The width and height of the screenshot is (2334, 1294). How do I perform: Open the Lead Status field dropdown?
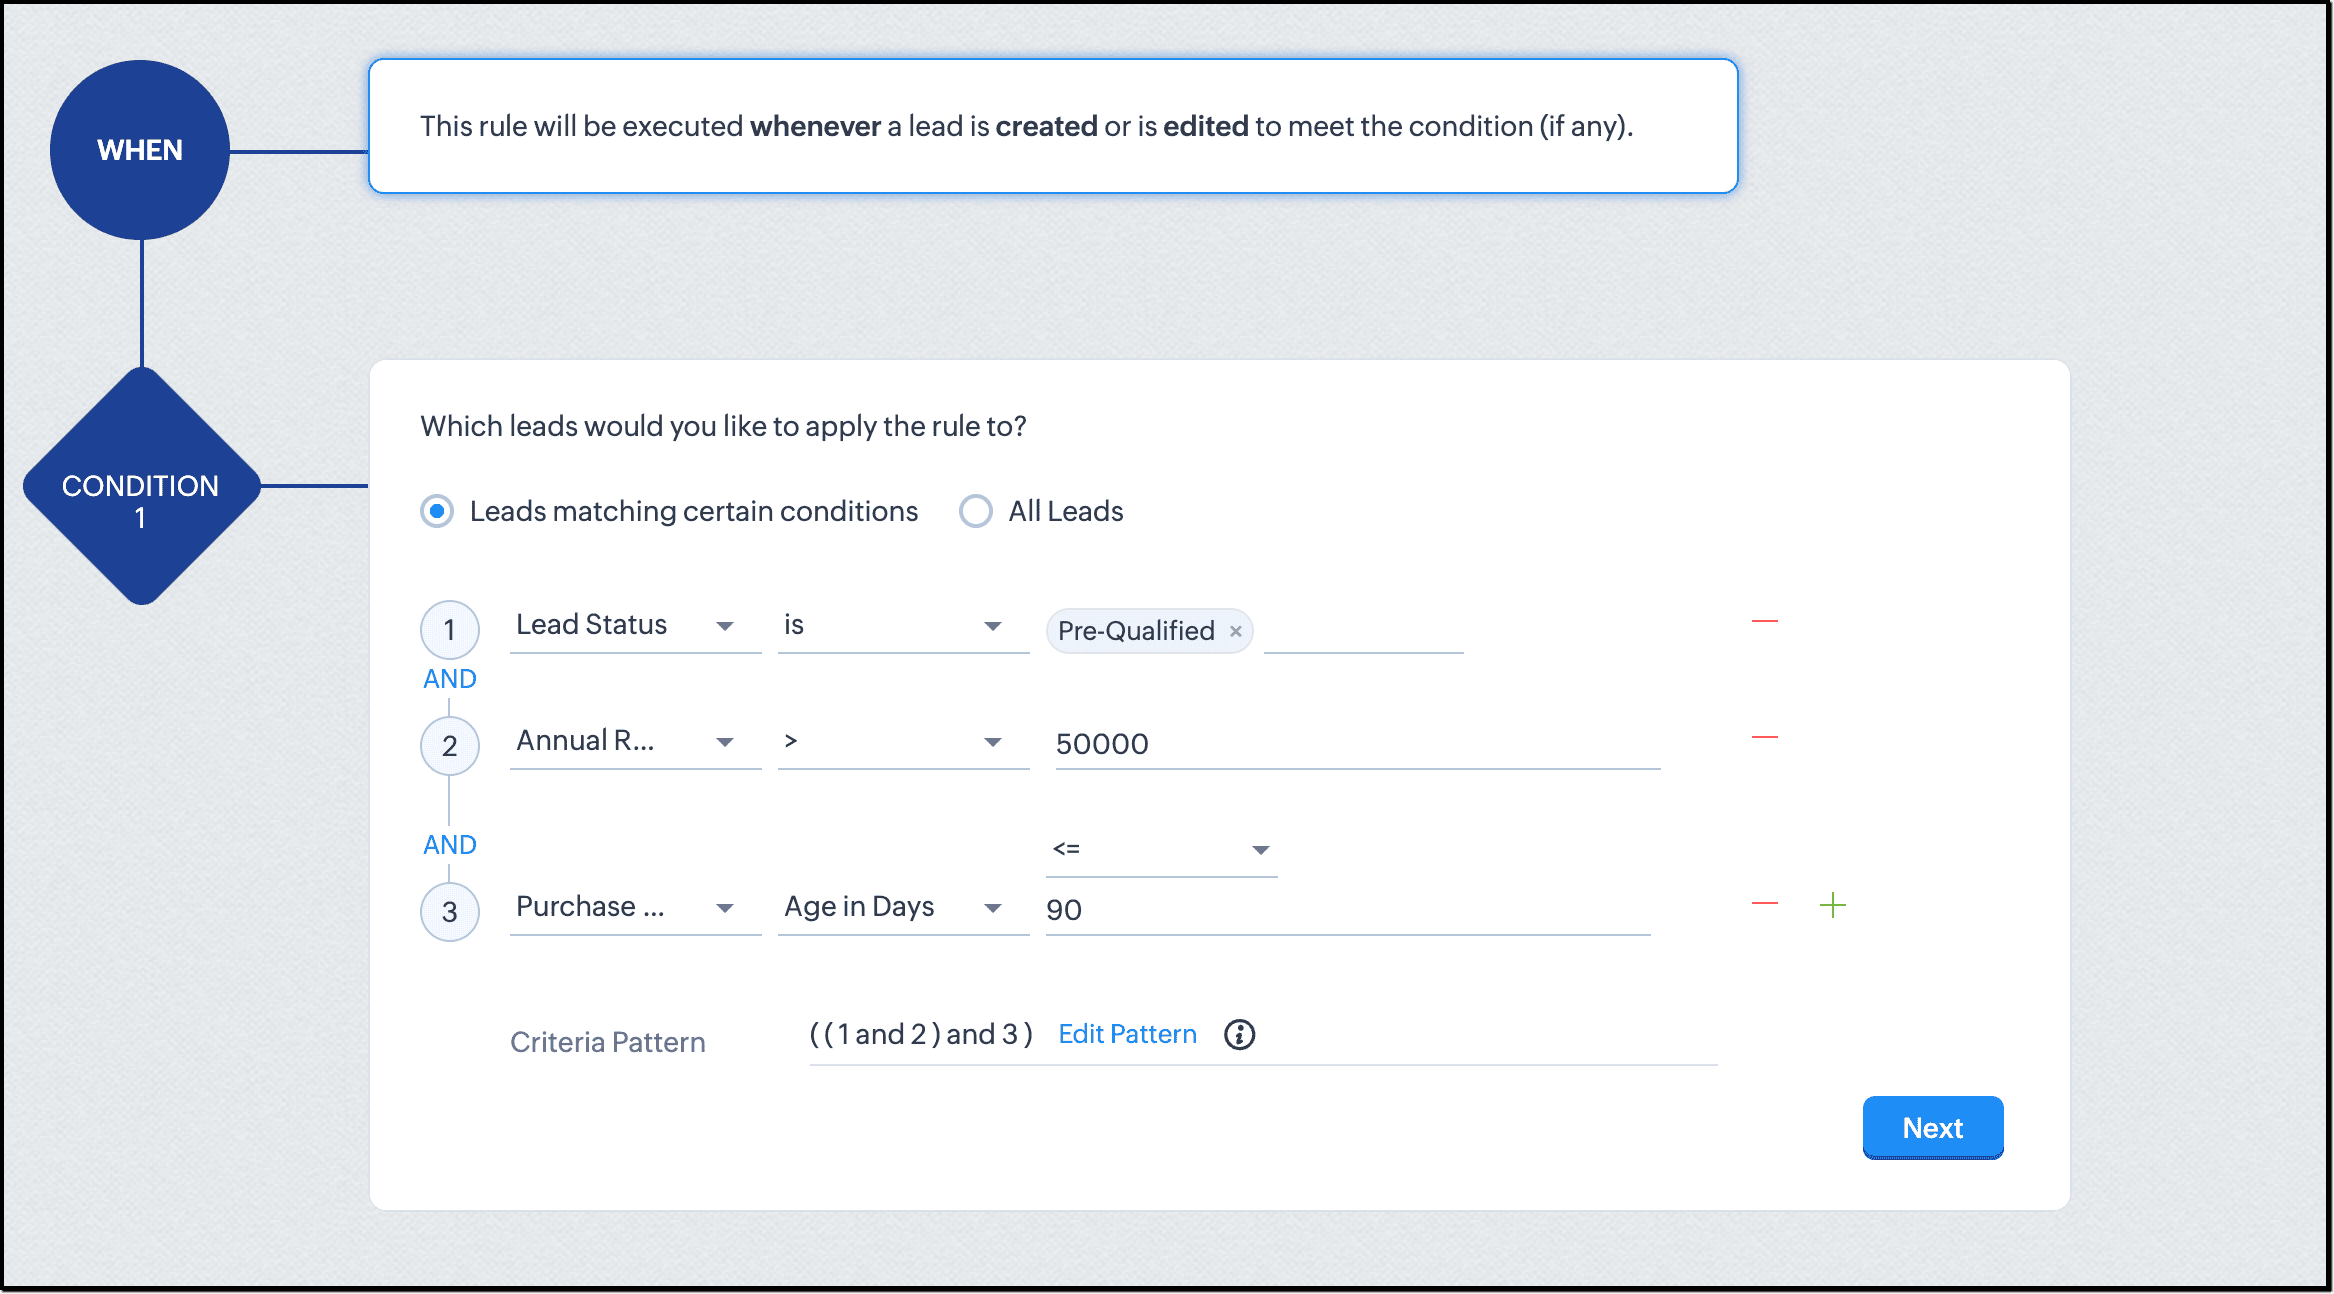pyautogui.click(x=635, y=626)
